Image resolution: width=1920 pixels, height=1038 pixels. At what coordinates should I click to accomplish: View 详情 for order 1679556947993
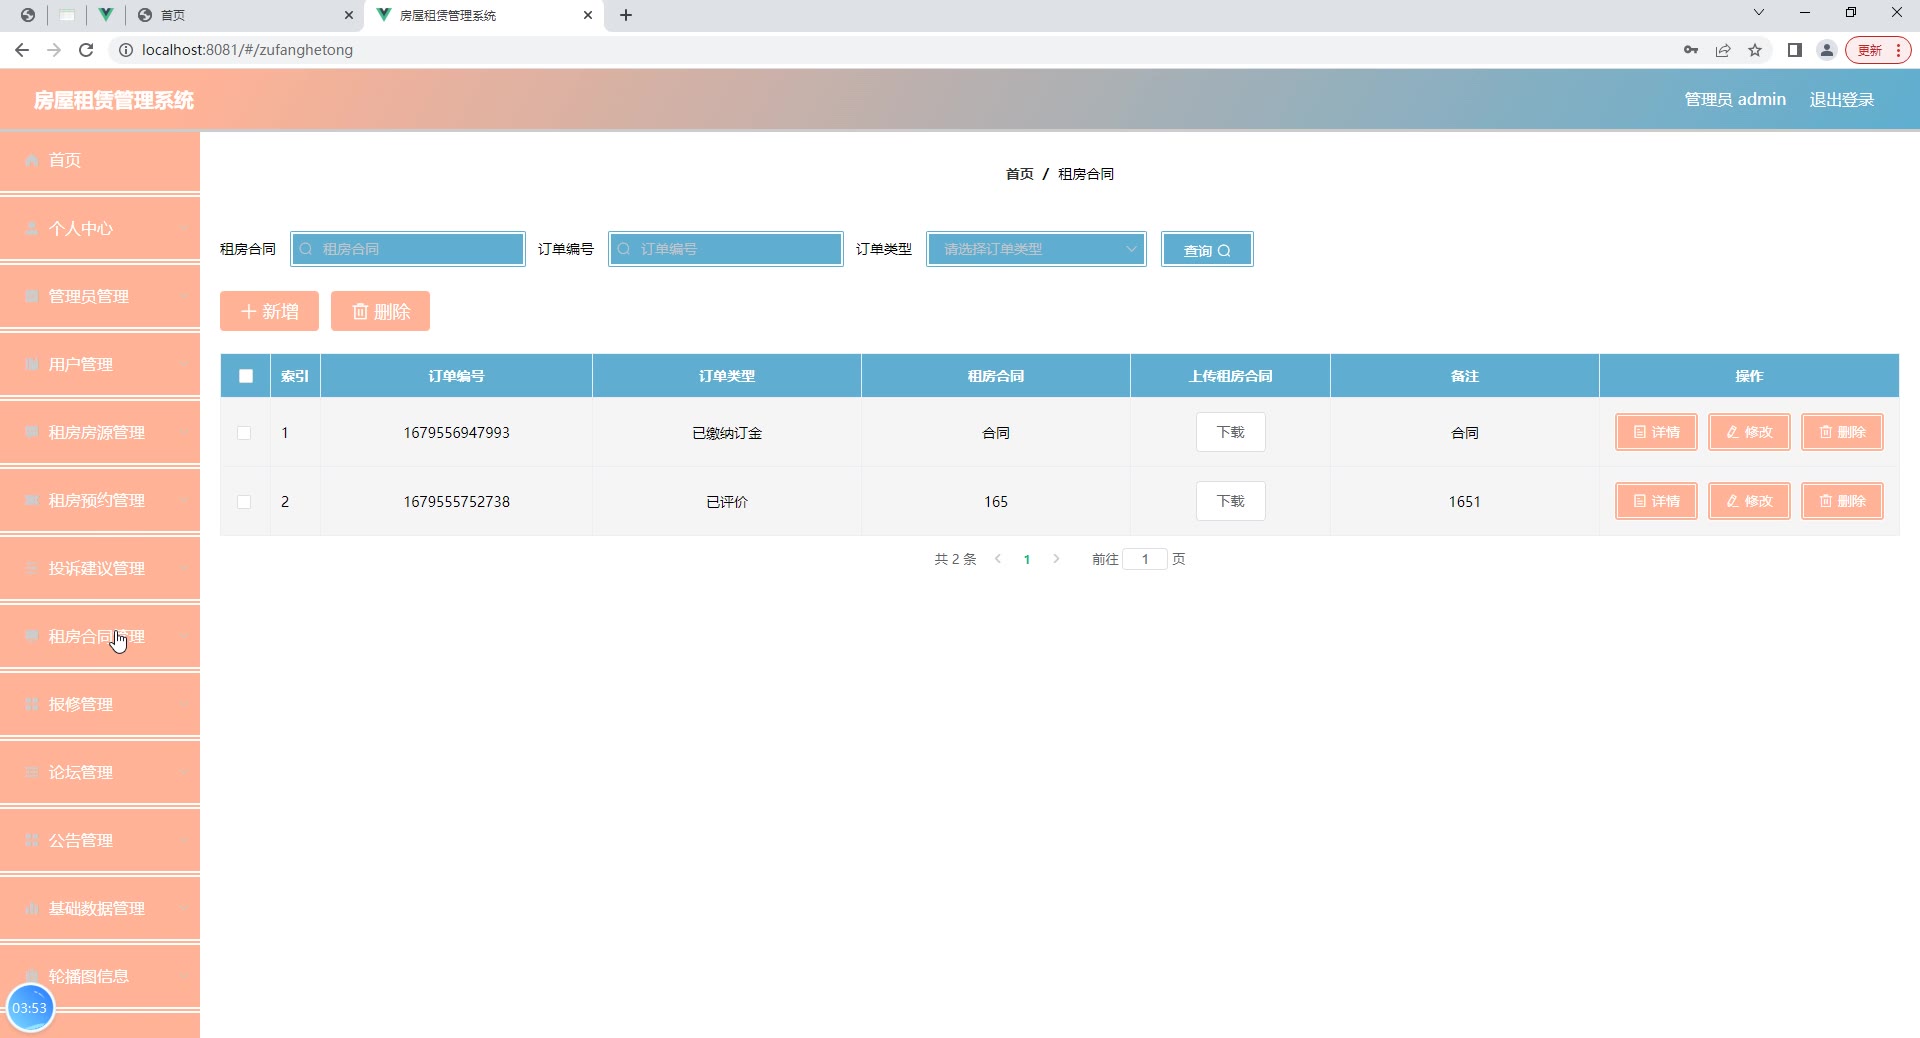tap(1656, 432)
